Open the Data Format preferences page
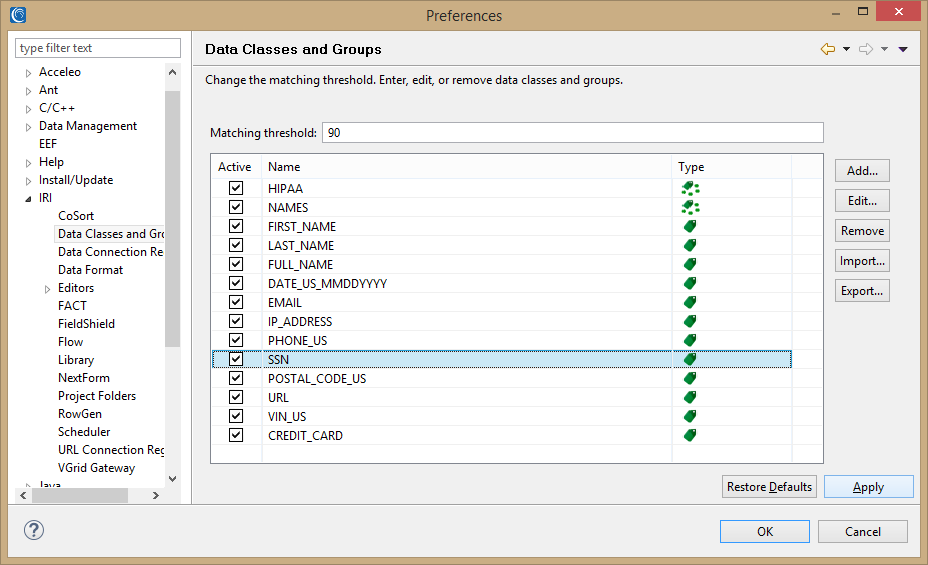Screen dimensions: 928x565 click(91, 270)
